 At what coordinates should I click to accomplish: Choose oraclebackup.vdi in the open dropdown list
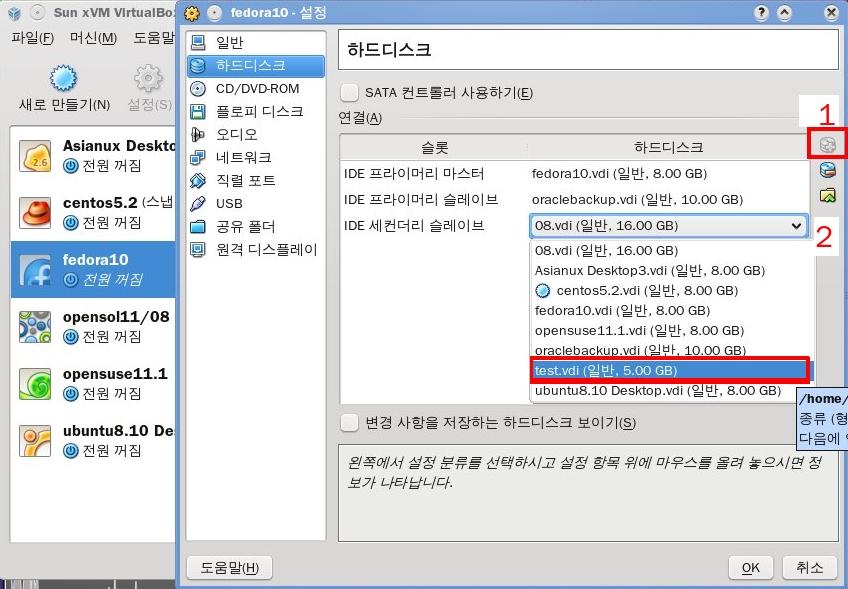672,350
